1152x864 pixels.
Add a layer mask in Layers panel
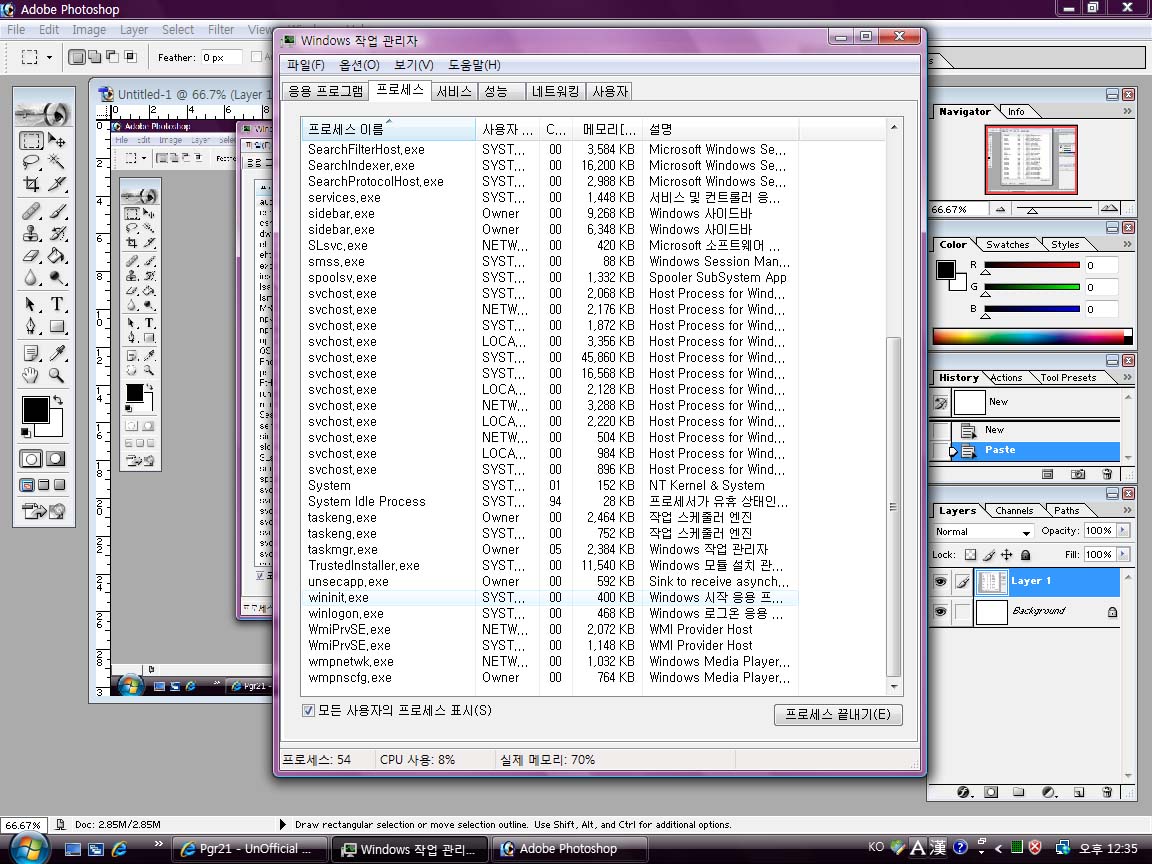(991, 792)
